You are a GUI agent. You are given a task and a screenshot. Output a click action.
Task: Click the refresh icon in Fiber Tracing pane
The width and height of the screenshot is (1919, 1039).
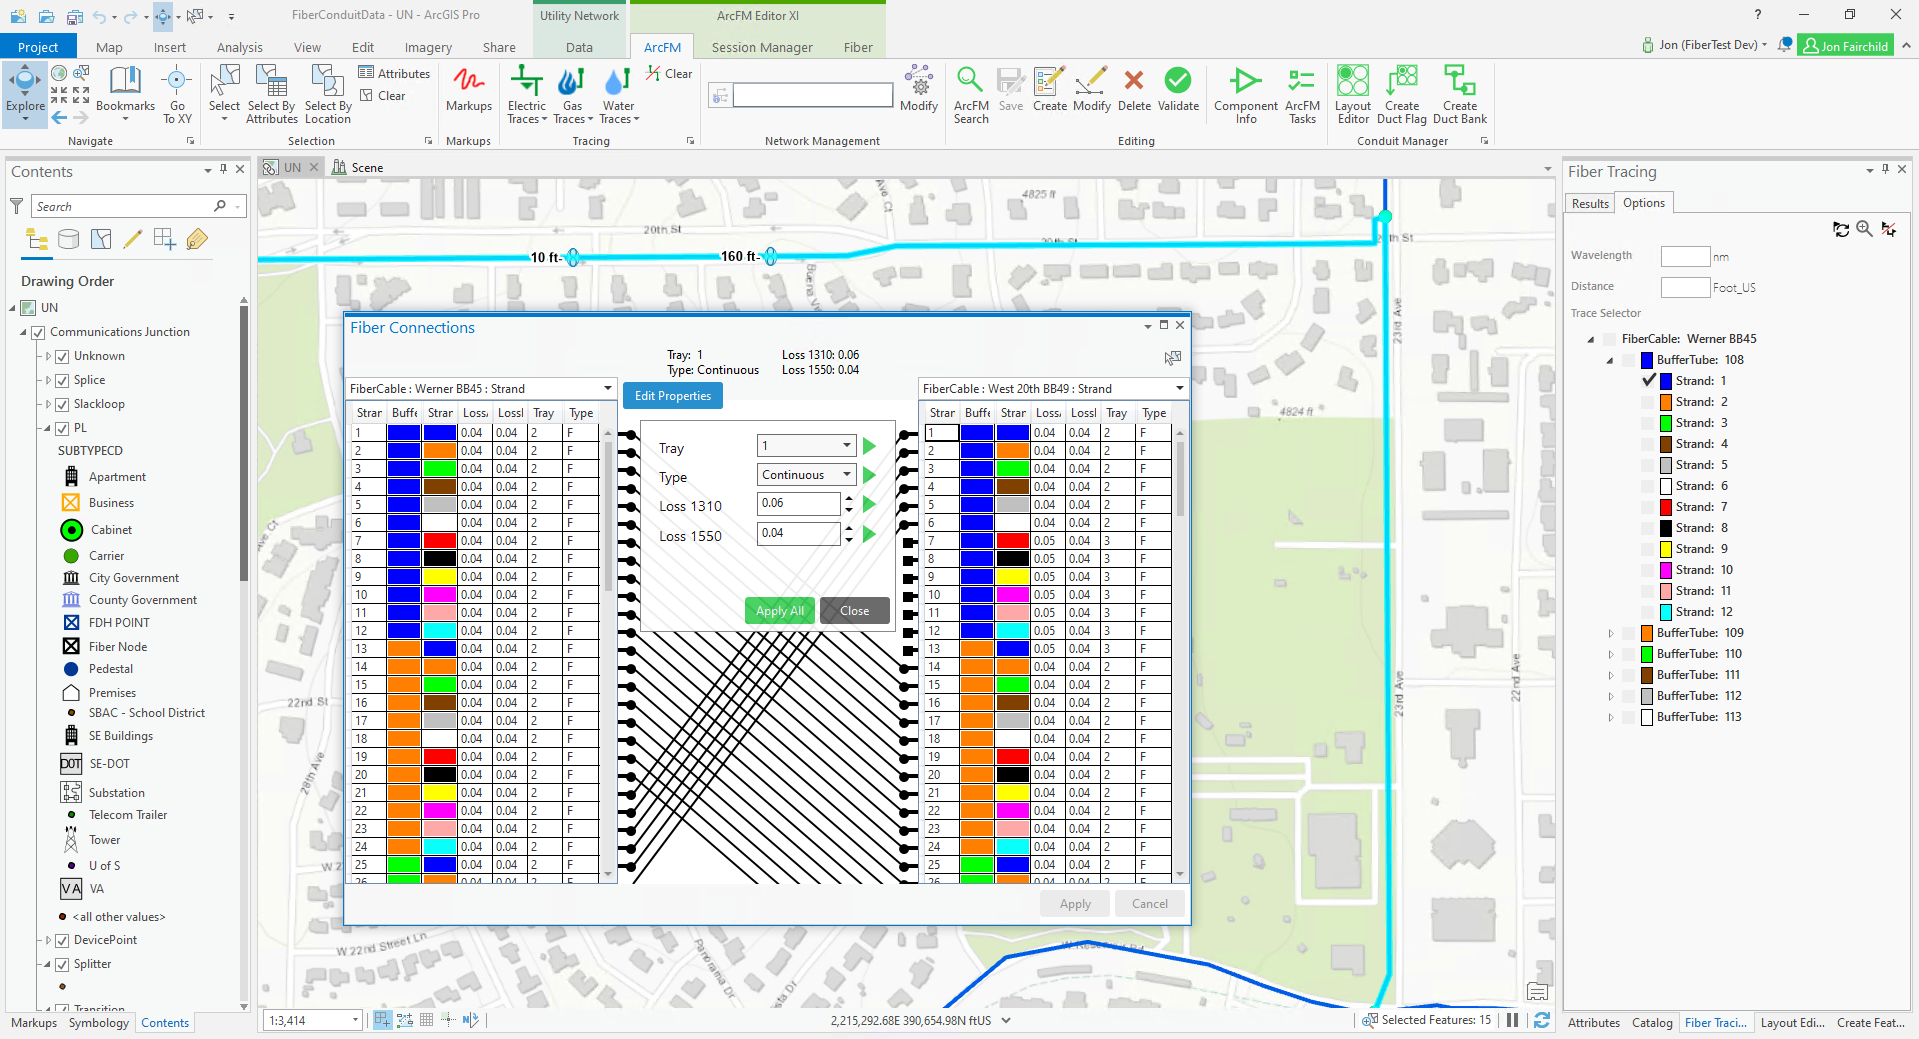pos(1841,229)
